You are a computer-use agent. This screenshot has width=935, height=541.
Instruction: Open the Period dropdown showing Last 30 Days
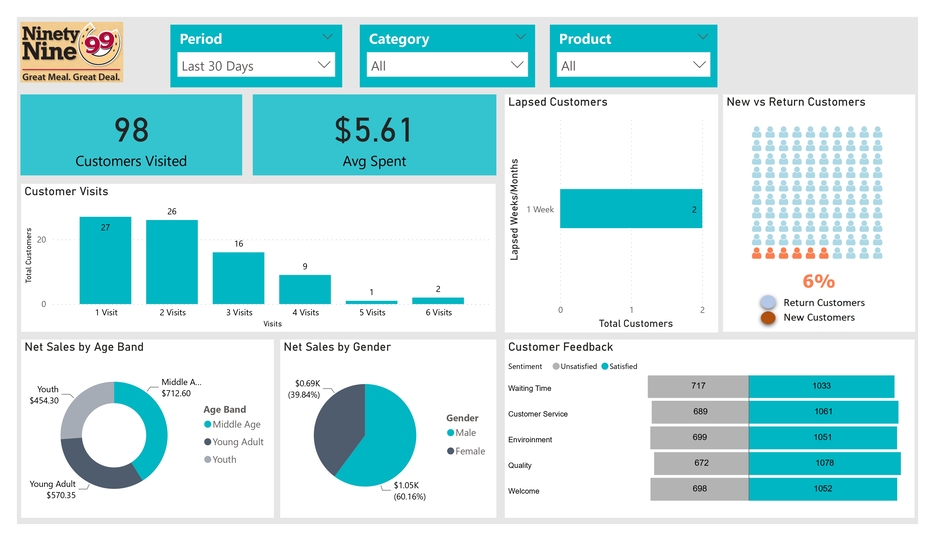(x=256, y=66)
